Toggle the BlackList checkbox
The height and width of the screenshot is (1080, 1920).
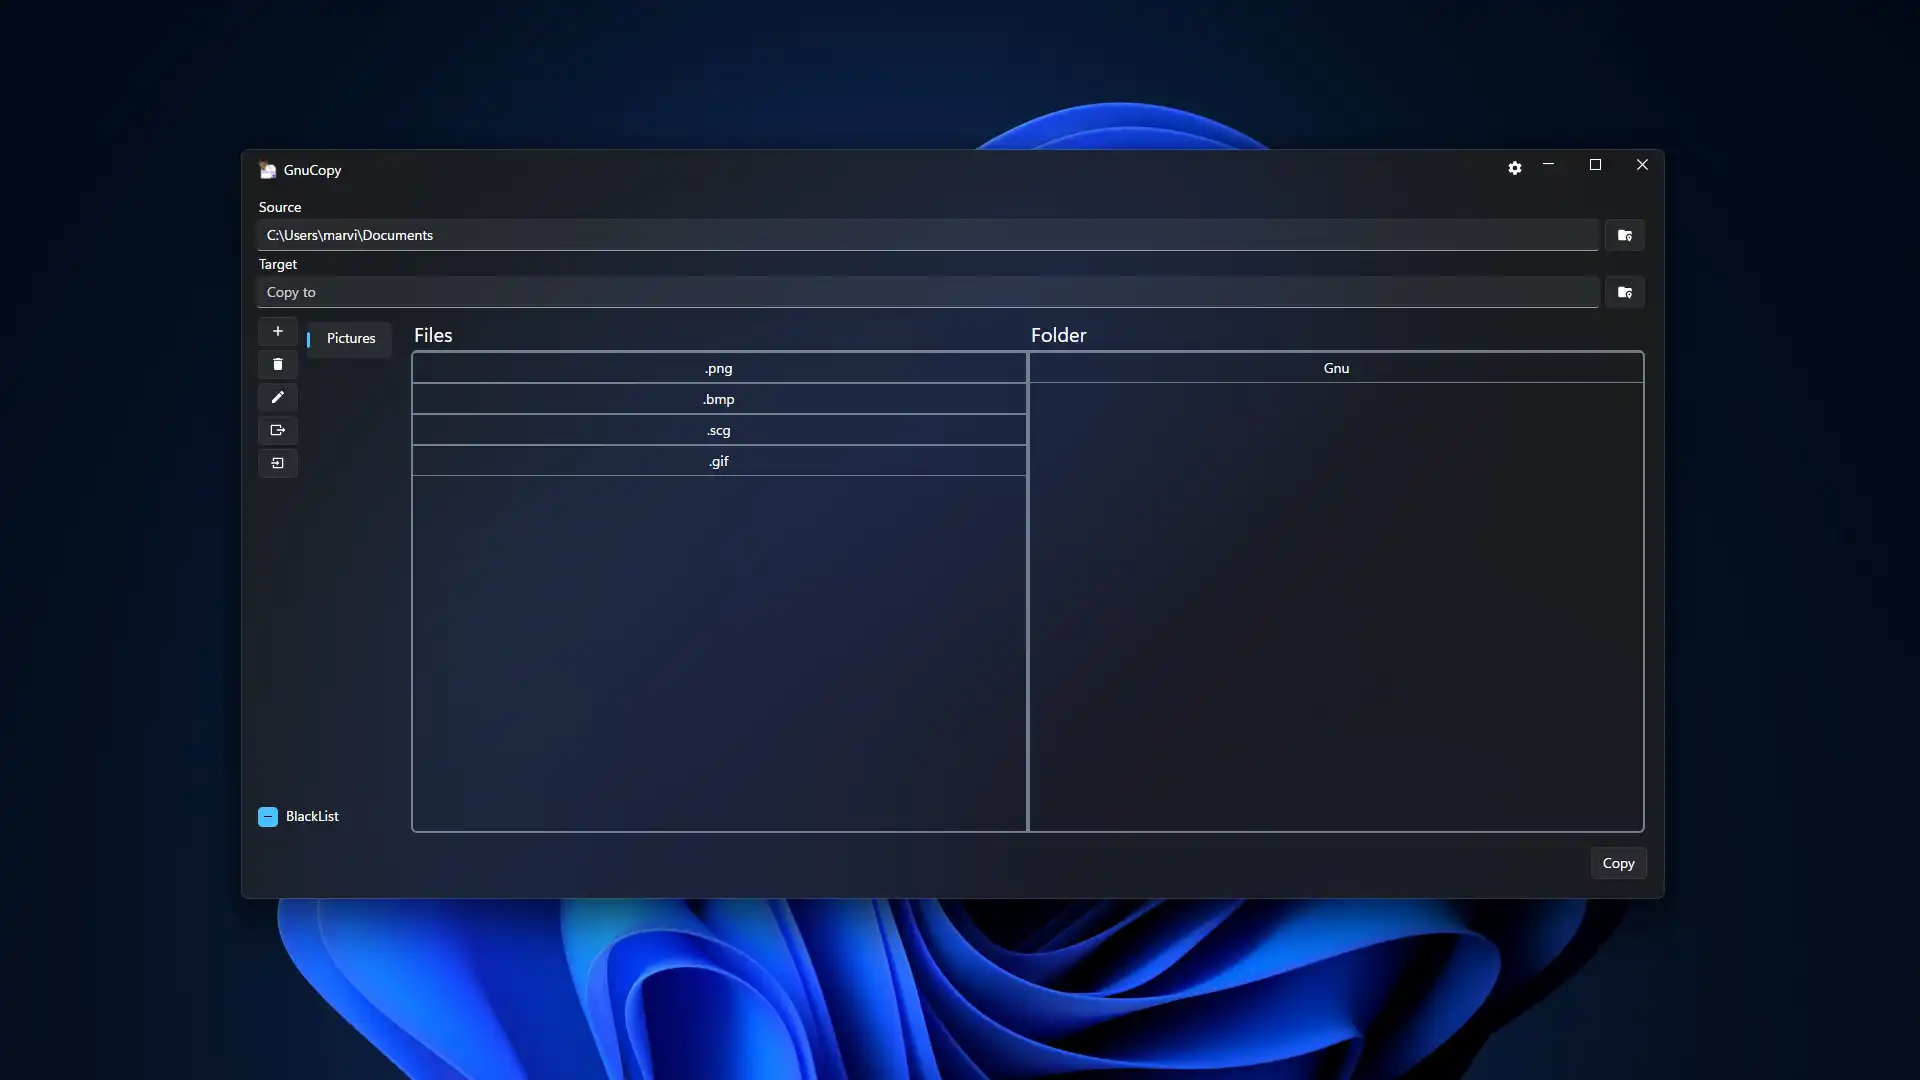(x=268, y=817)
